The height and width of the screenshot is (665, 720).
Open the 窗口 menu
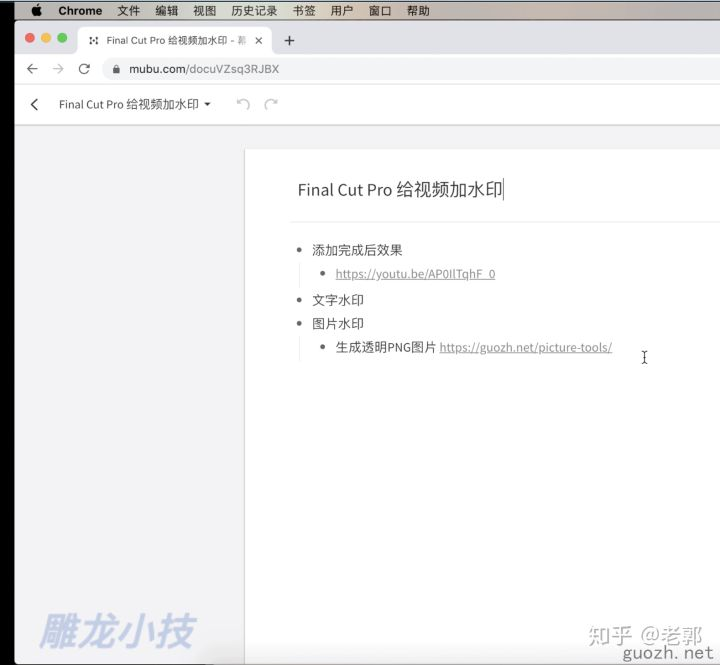click(x=380, y=11)
